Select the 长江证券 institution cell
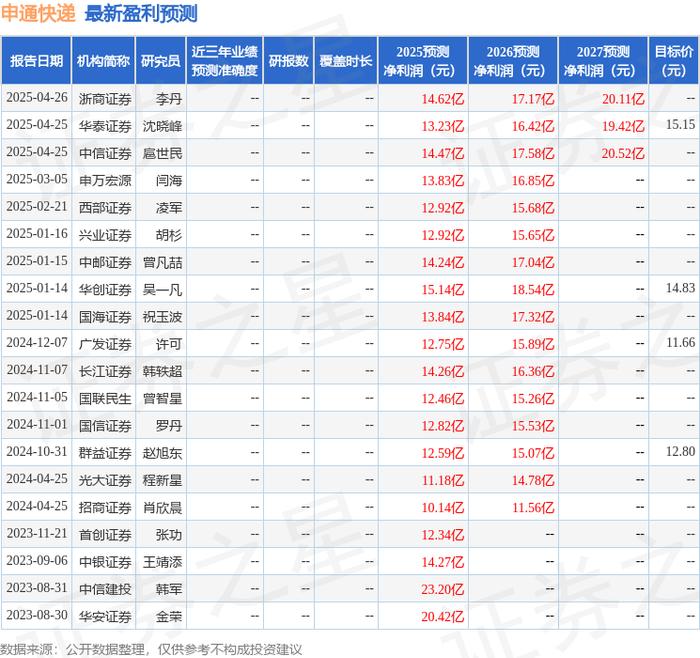 105,371
